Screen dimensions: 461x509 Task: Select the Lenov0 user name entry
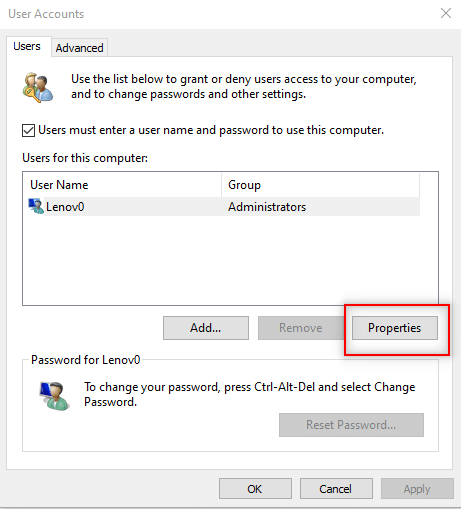coord(65,207)
